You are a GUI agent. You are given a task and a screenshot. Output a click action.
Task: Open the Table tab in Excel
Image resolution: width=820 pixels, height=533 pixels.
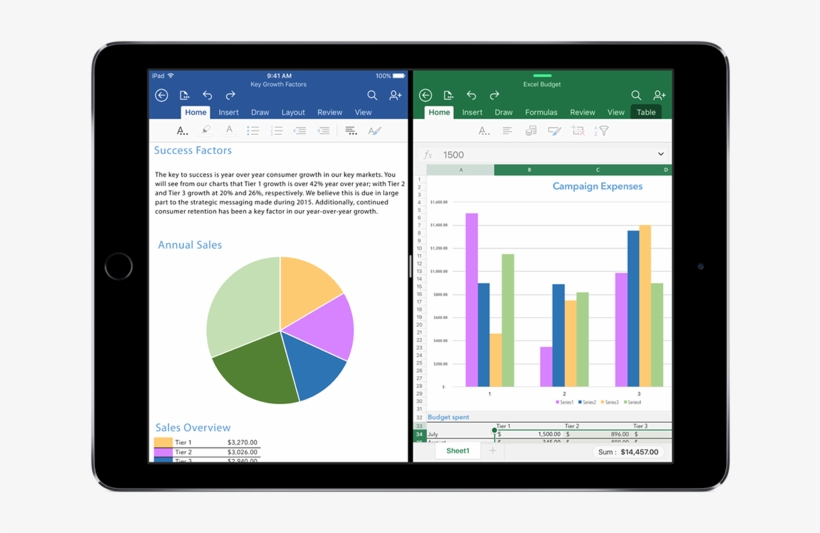[x=646, y=112]
